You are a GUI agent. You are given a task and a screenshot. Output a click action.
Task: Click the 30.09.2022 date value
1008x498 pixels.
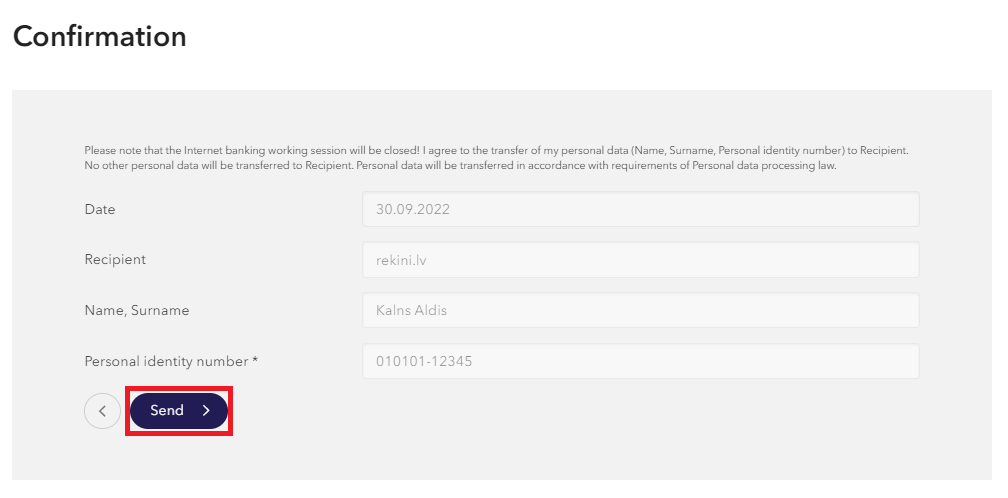coord(413,209)
